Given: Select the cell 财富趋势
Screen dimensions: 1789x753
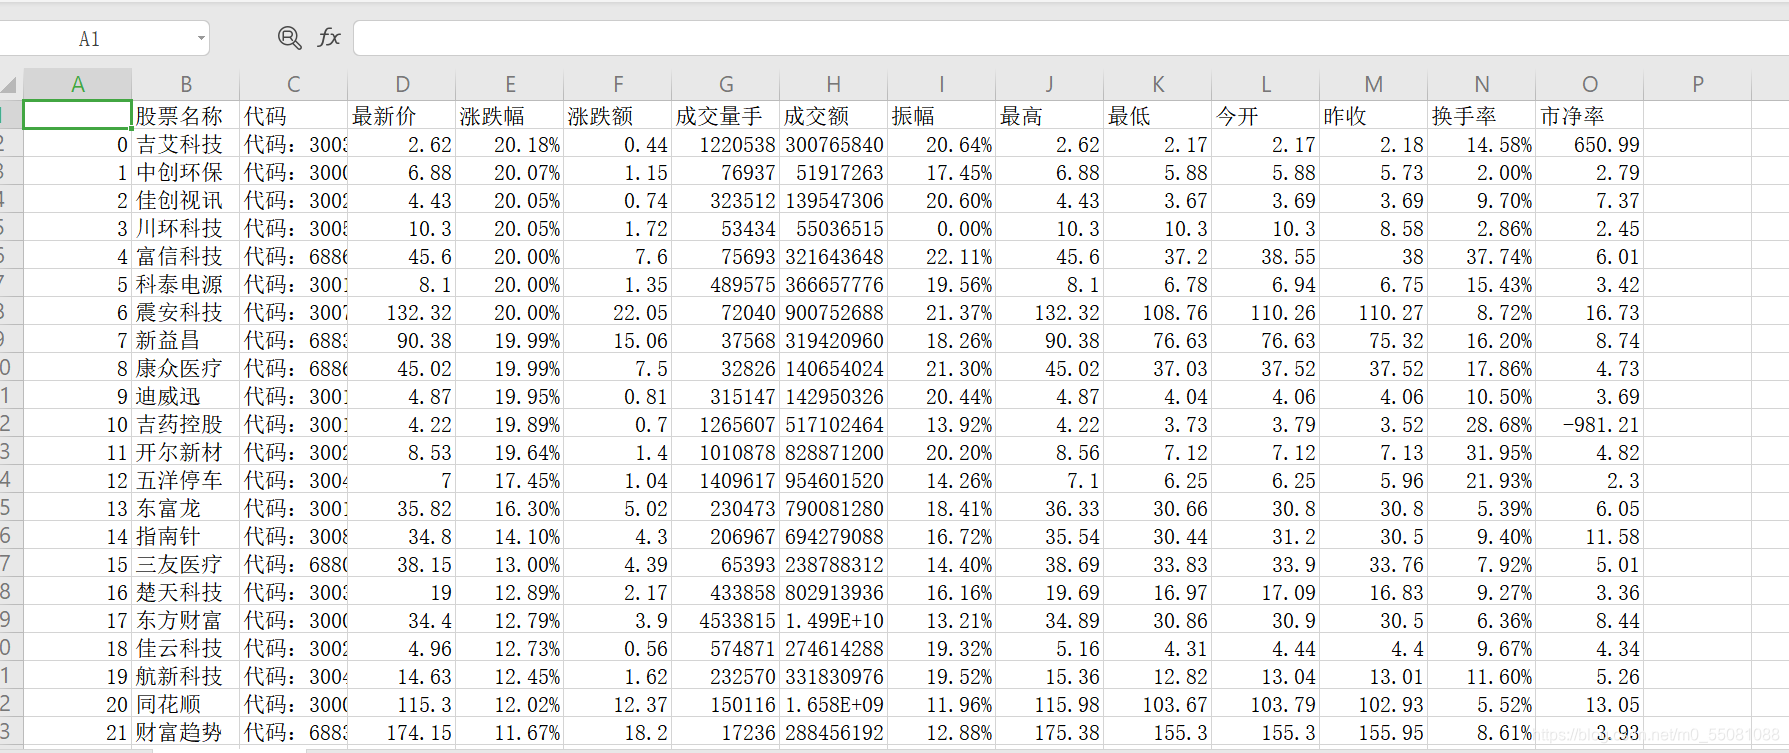Looking at the screenshot, I should tap(186, 732).
